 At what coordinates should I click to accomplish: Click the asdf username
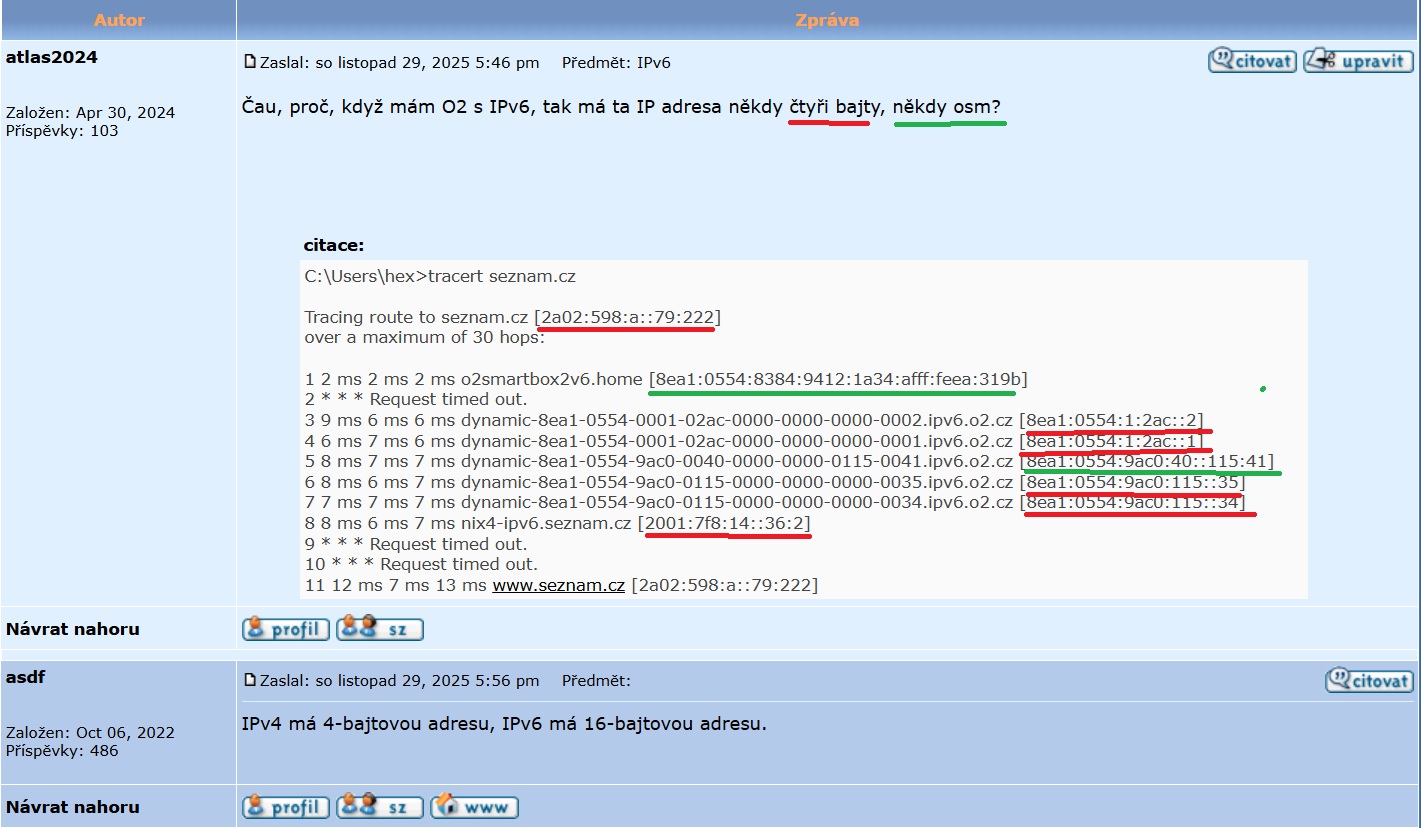[x=26, y=677]
